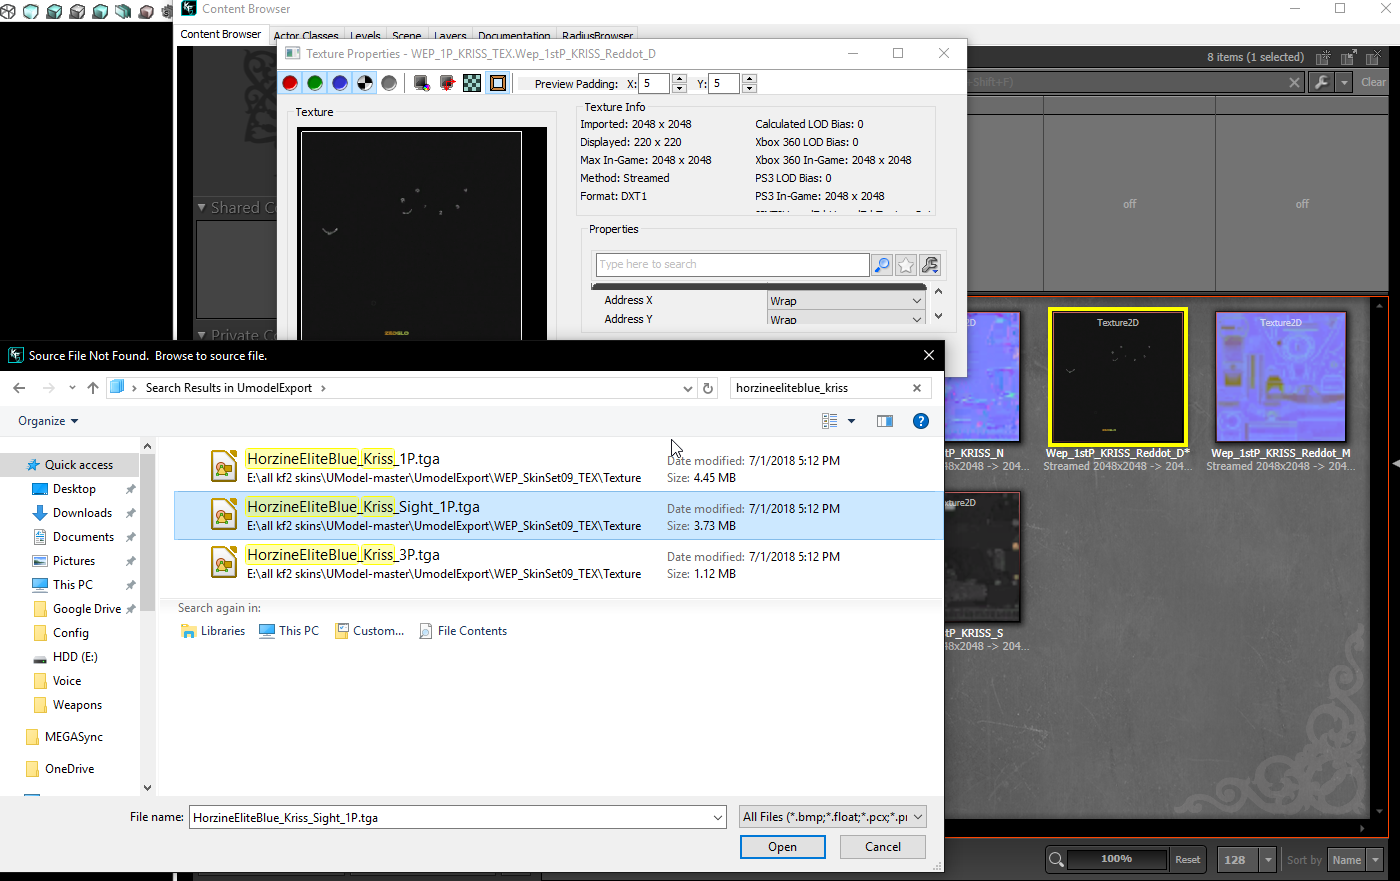Image resolution: width=1400 pixels, height=881 pixels.
Task: Expand the File name dropdown arrow
Action: [x=718, y=818]
